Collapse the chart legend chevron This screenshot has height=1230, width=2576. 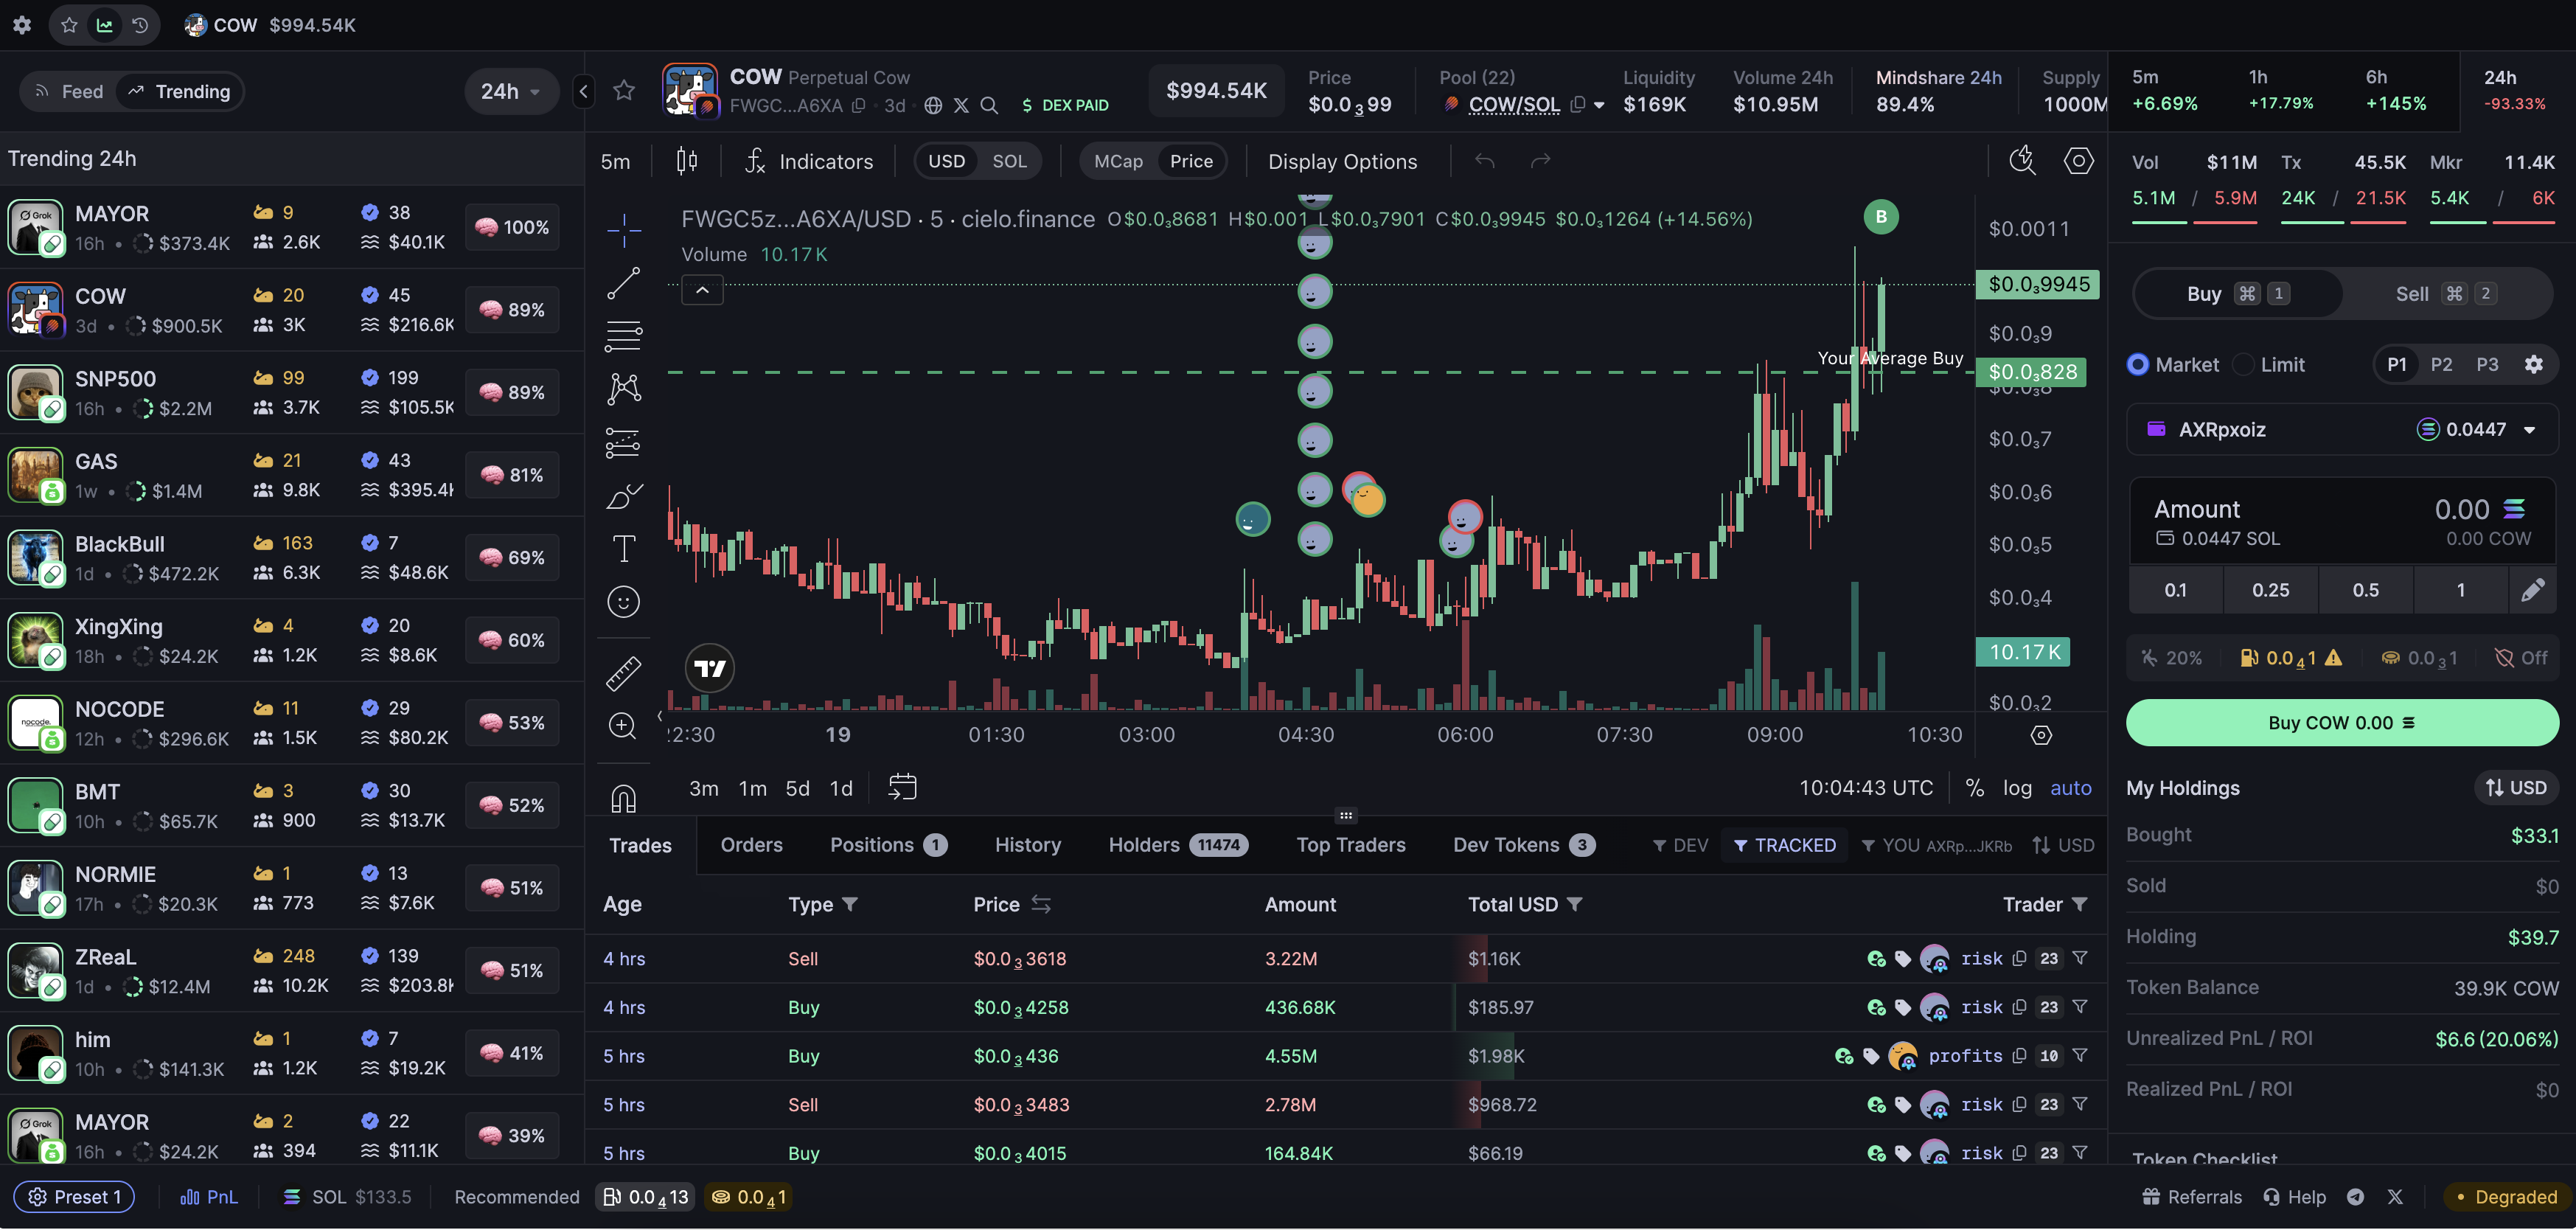[702, 291]
